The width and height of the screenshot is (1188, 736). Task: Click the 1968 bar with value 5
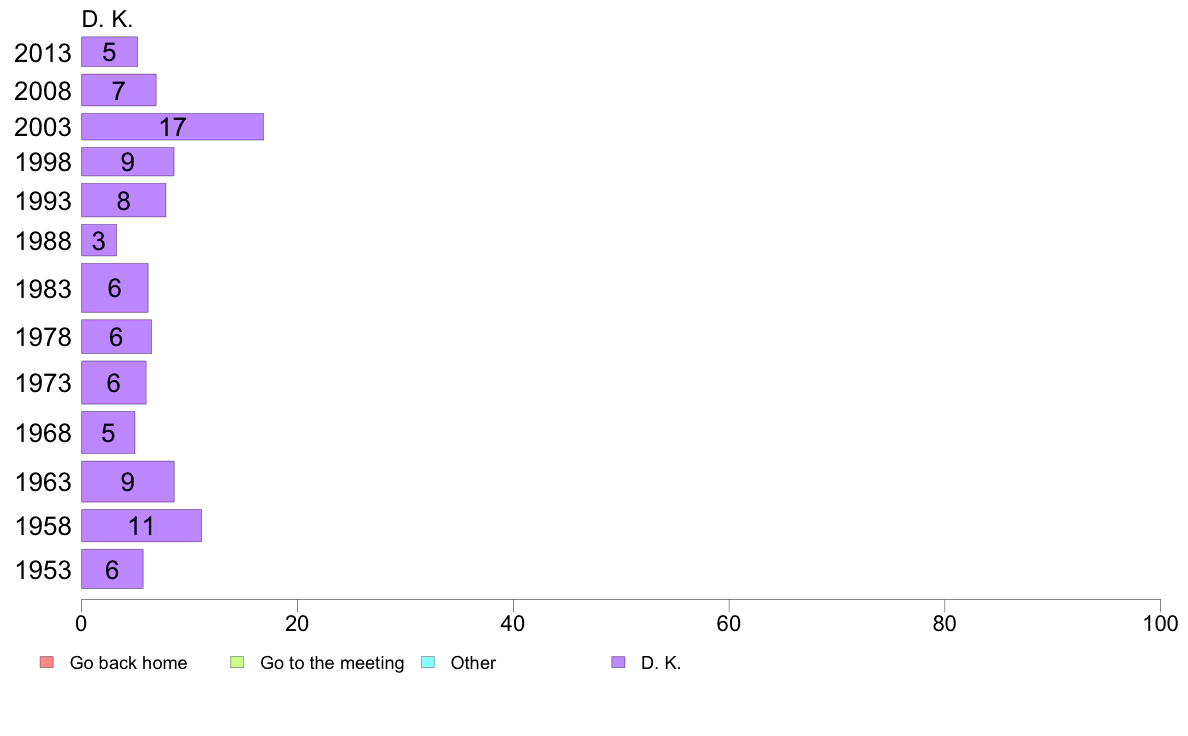[108, 433]
